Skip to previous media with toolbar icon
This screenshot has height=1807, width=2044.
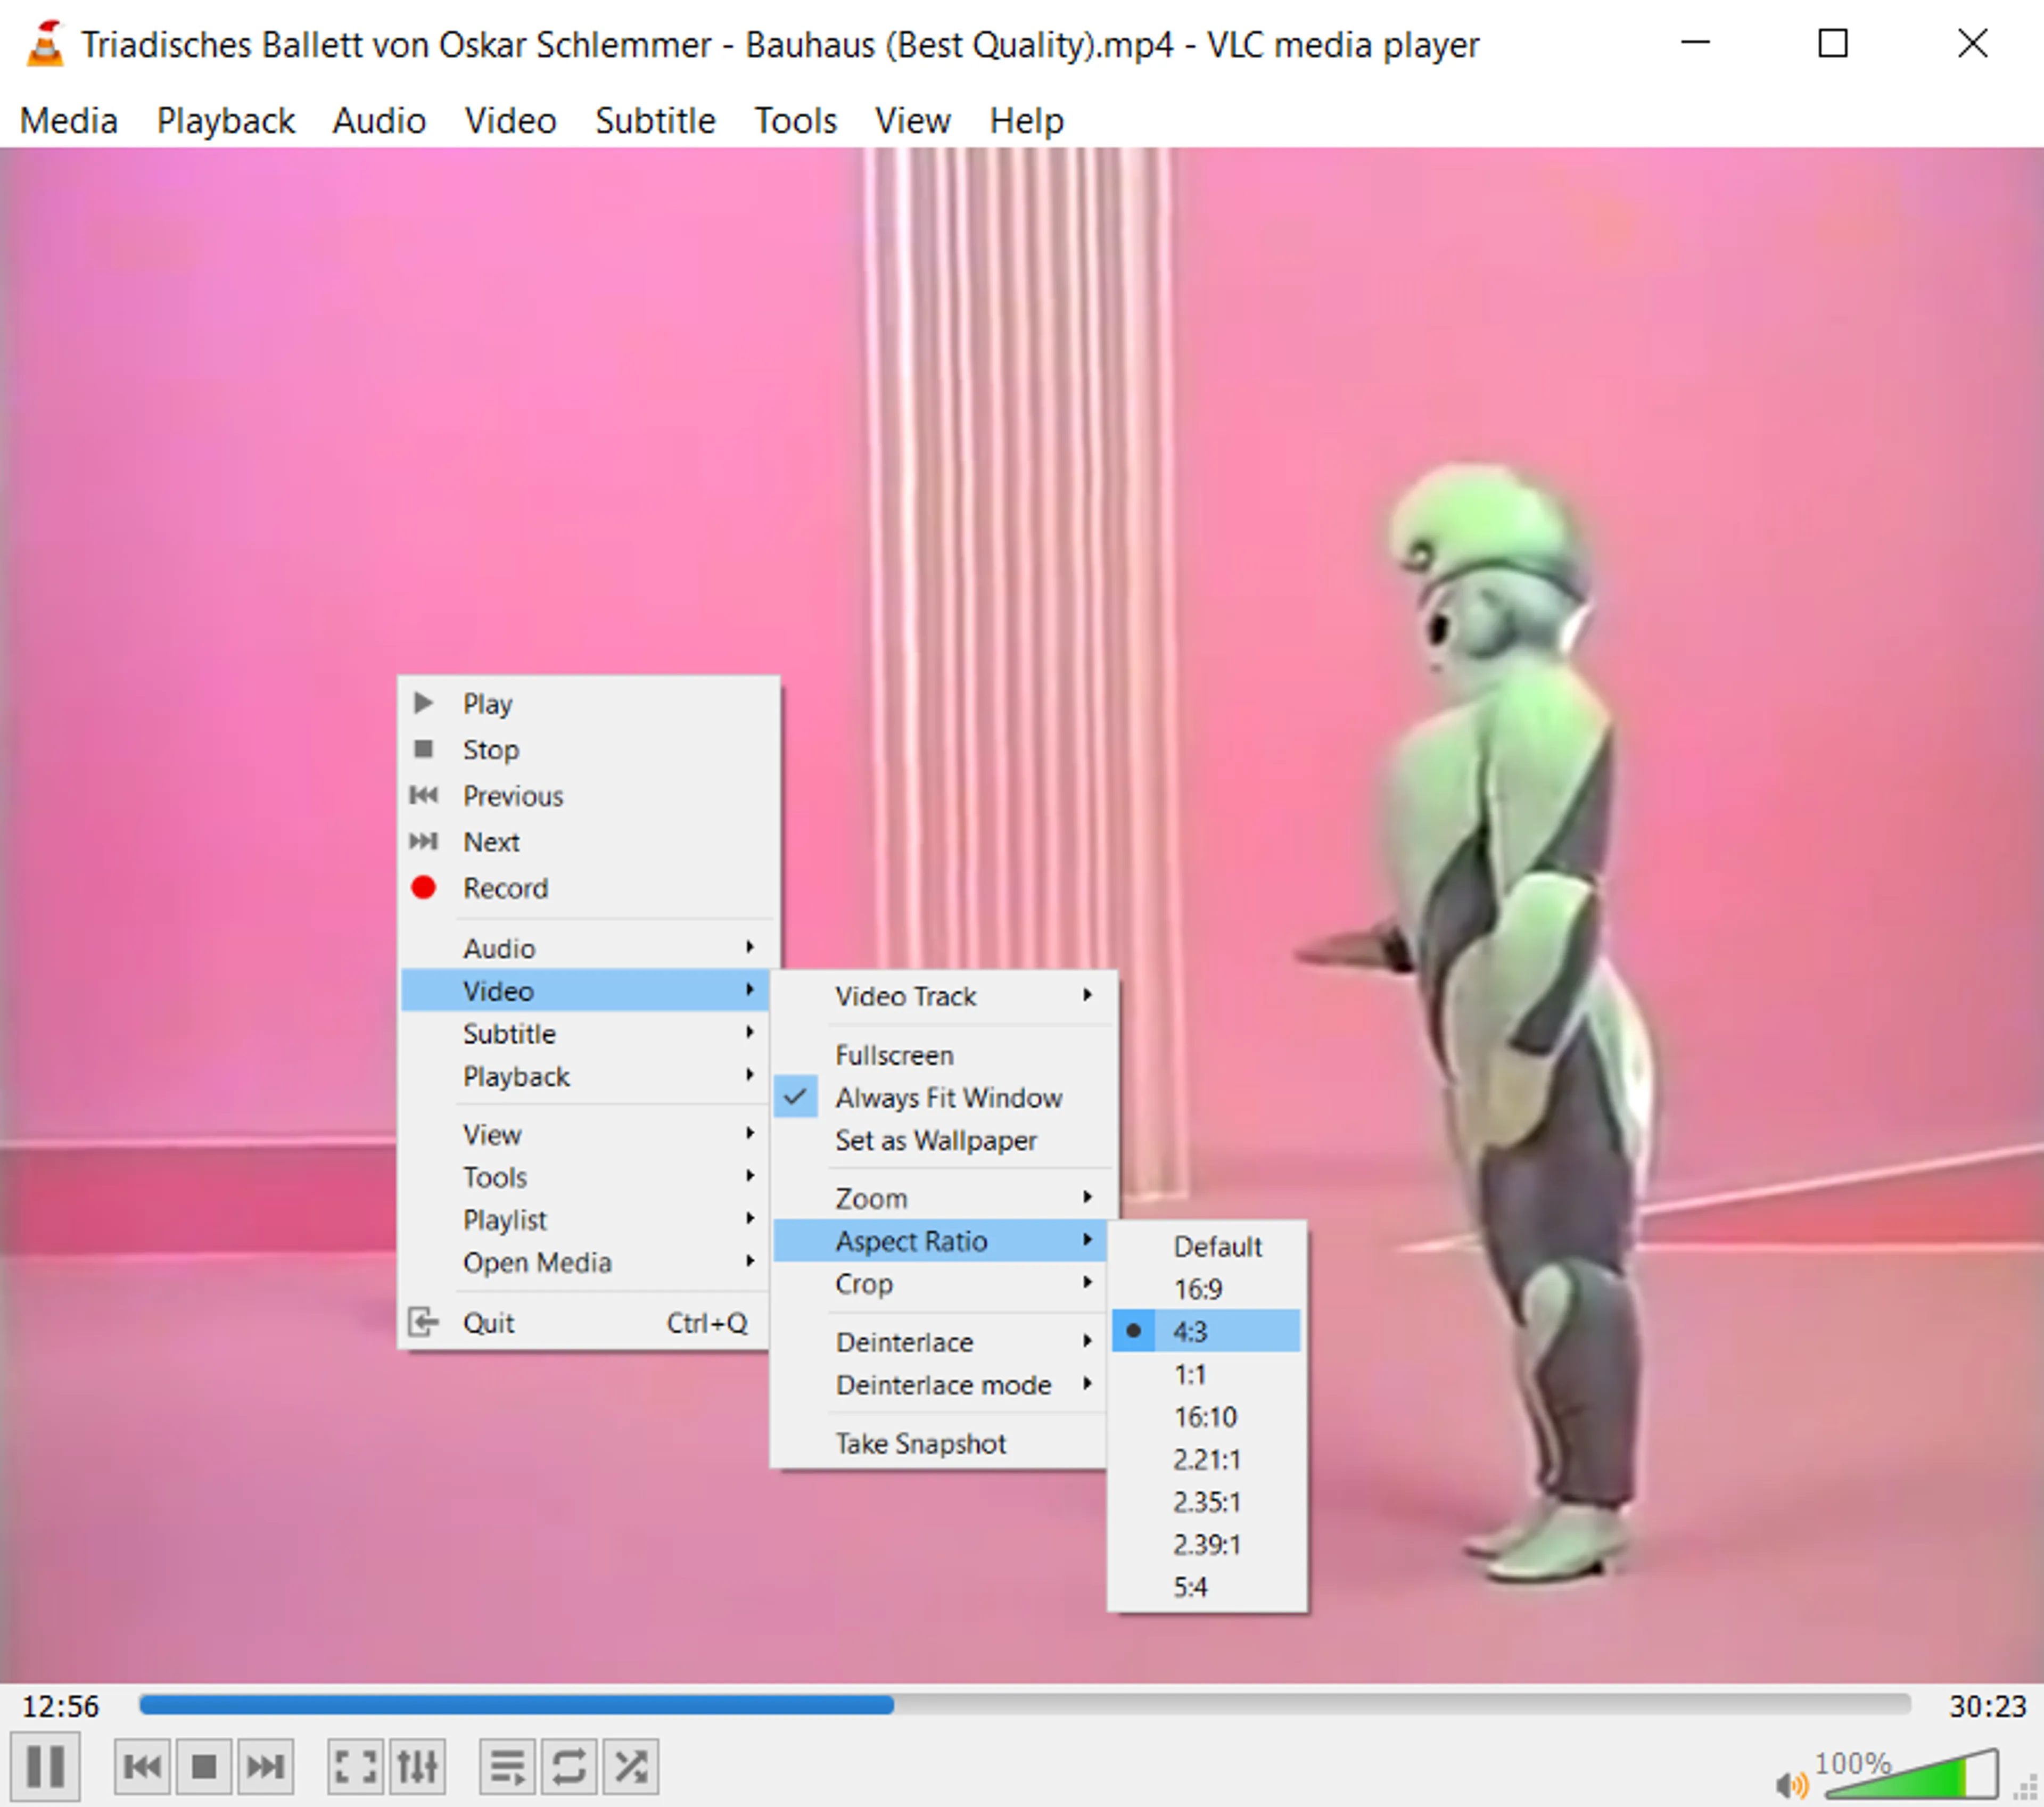(x=141, y=1765)
